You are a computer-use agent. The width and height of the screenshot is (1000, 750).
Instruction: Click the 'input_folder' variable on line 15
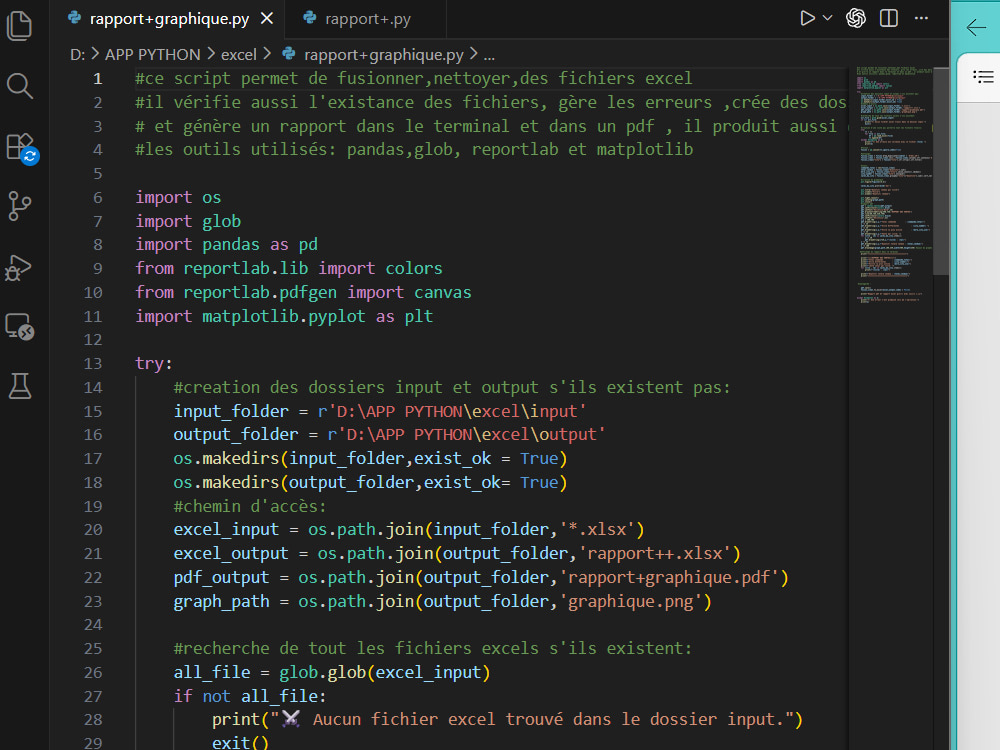(x=231, y=411)
